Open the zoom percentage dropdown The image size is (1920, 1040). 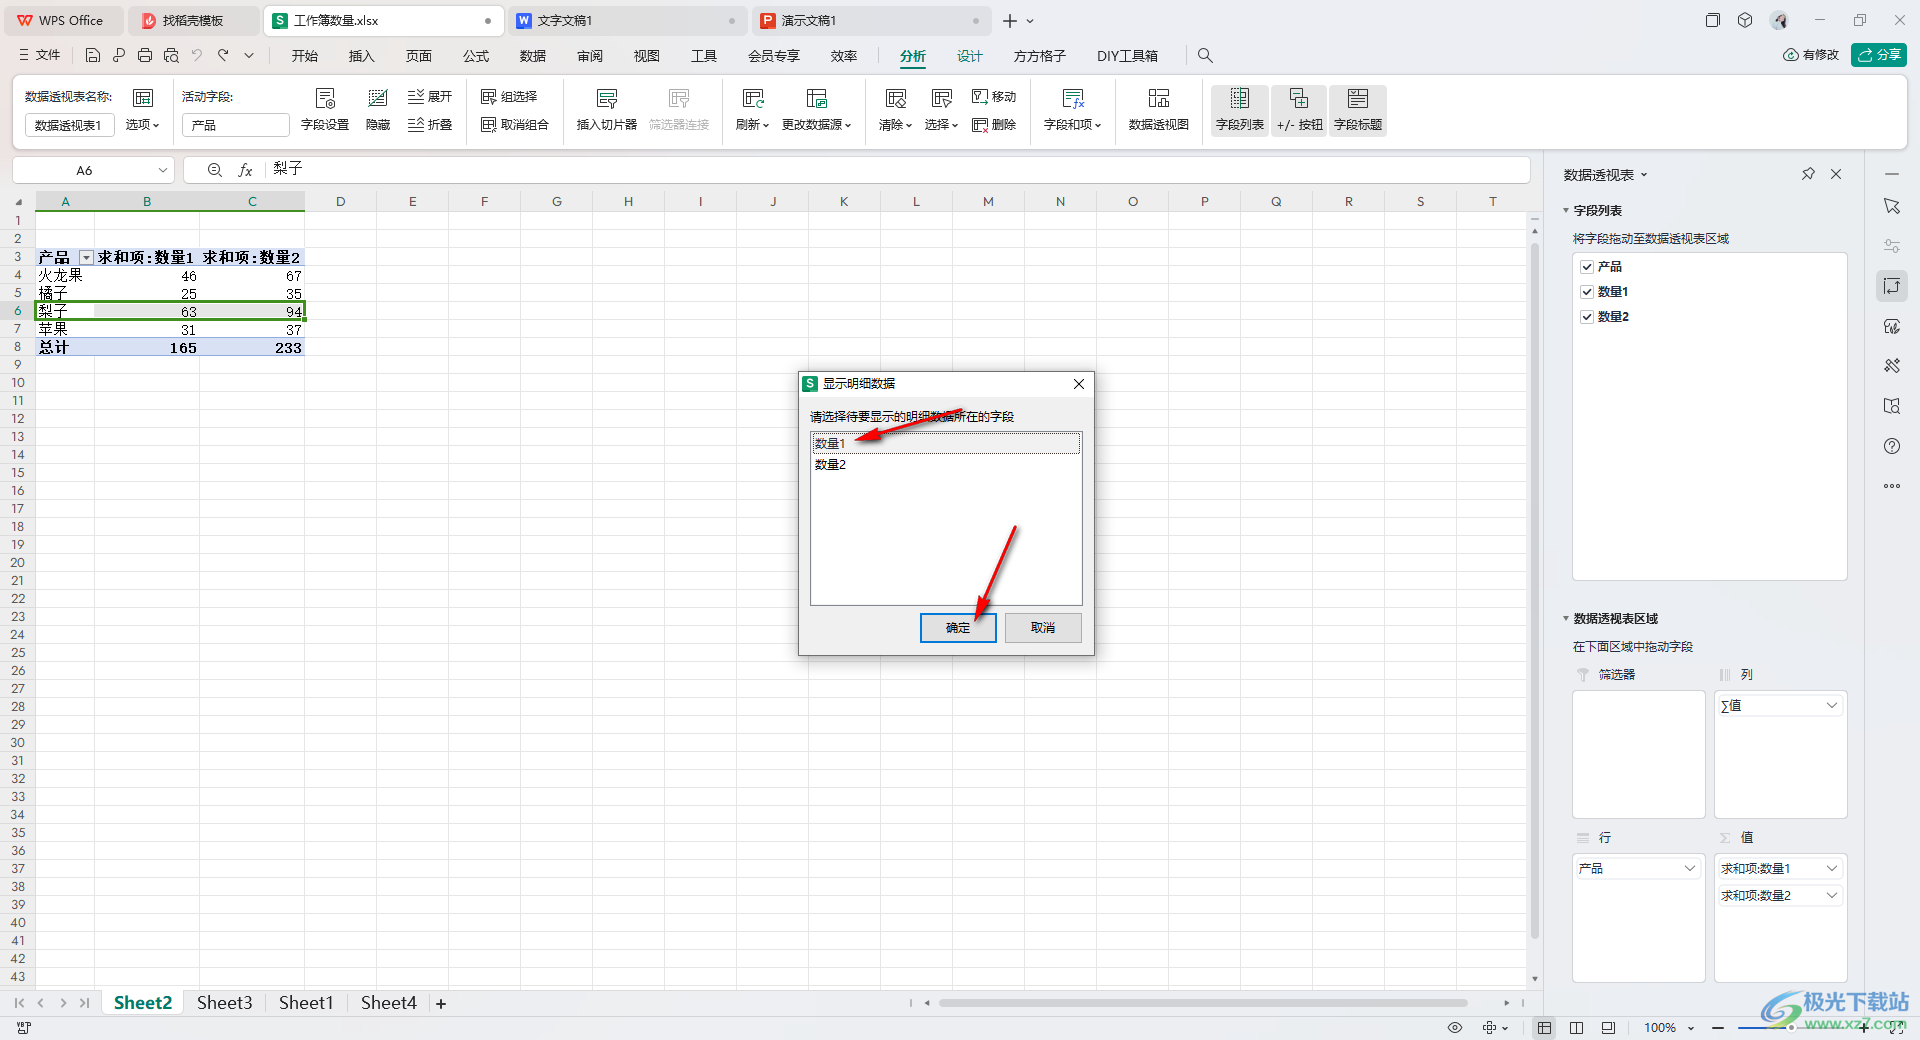click(x=1691, y=1028)
